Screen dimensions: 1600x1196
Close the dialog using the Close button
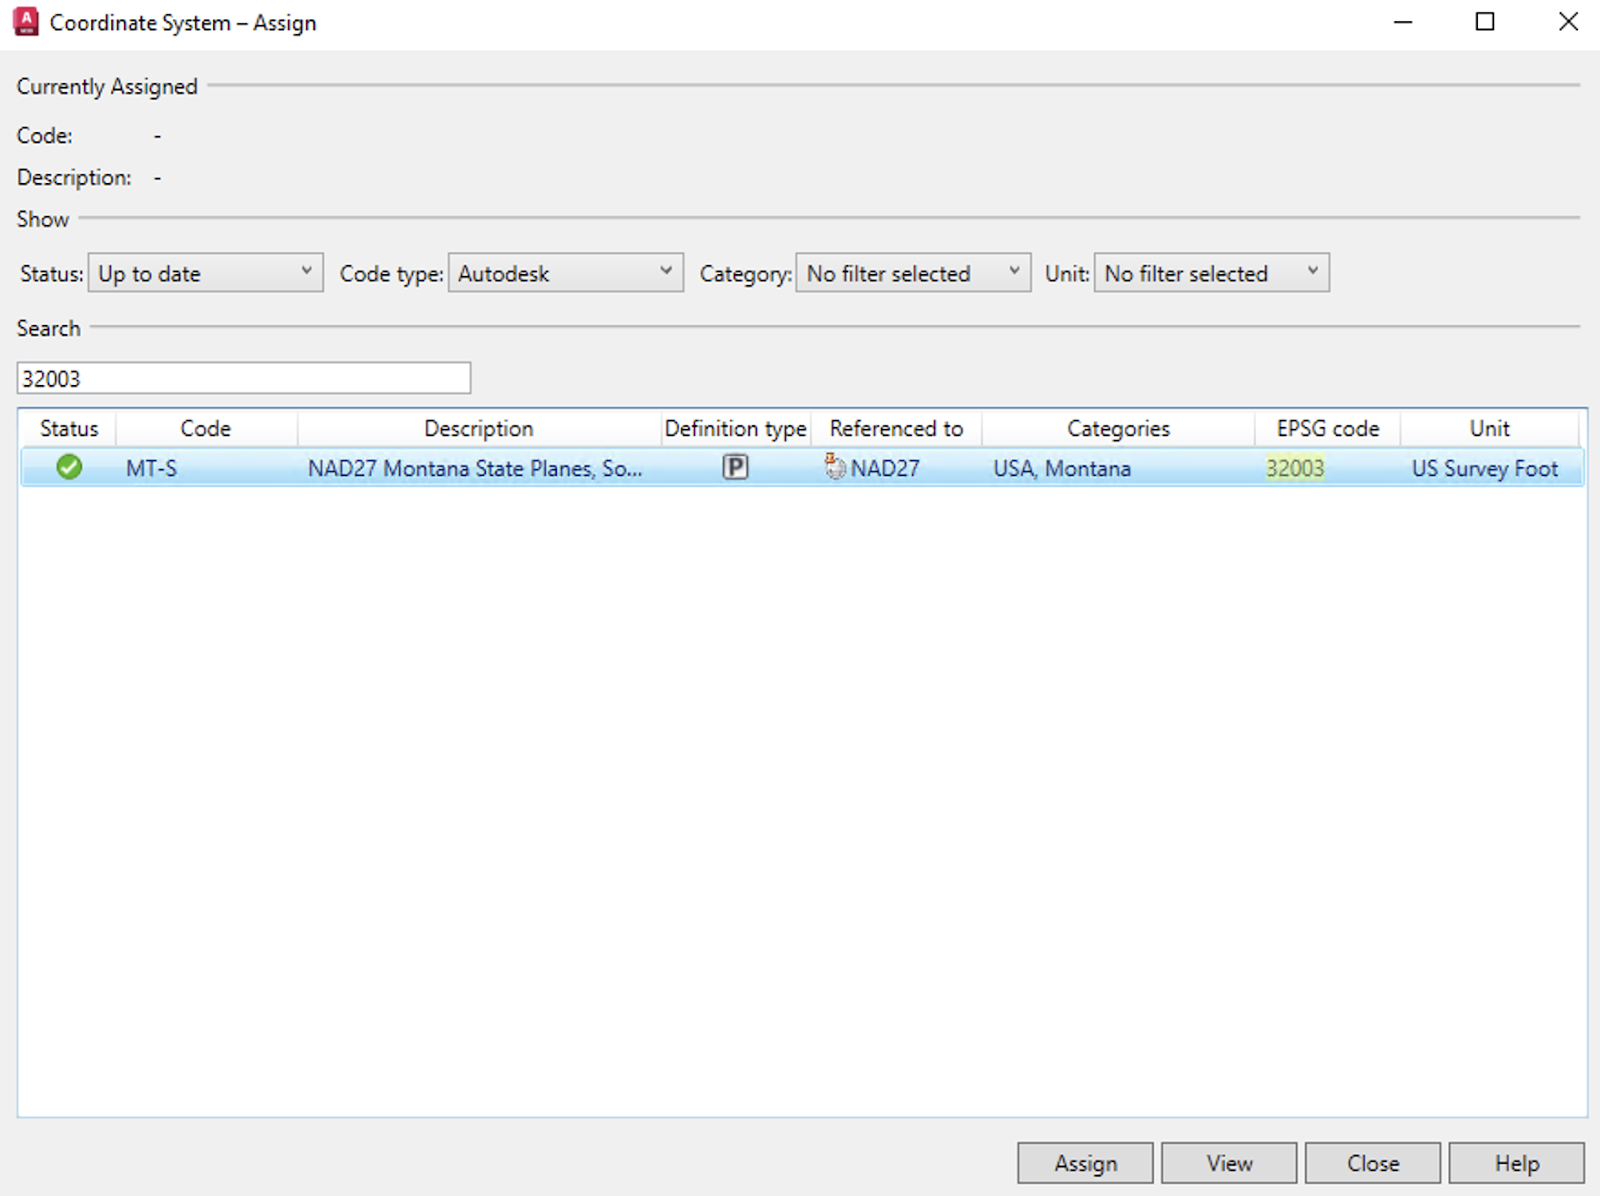1372,1163
